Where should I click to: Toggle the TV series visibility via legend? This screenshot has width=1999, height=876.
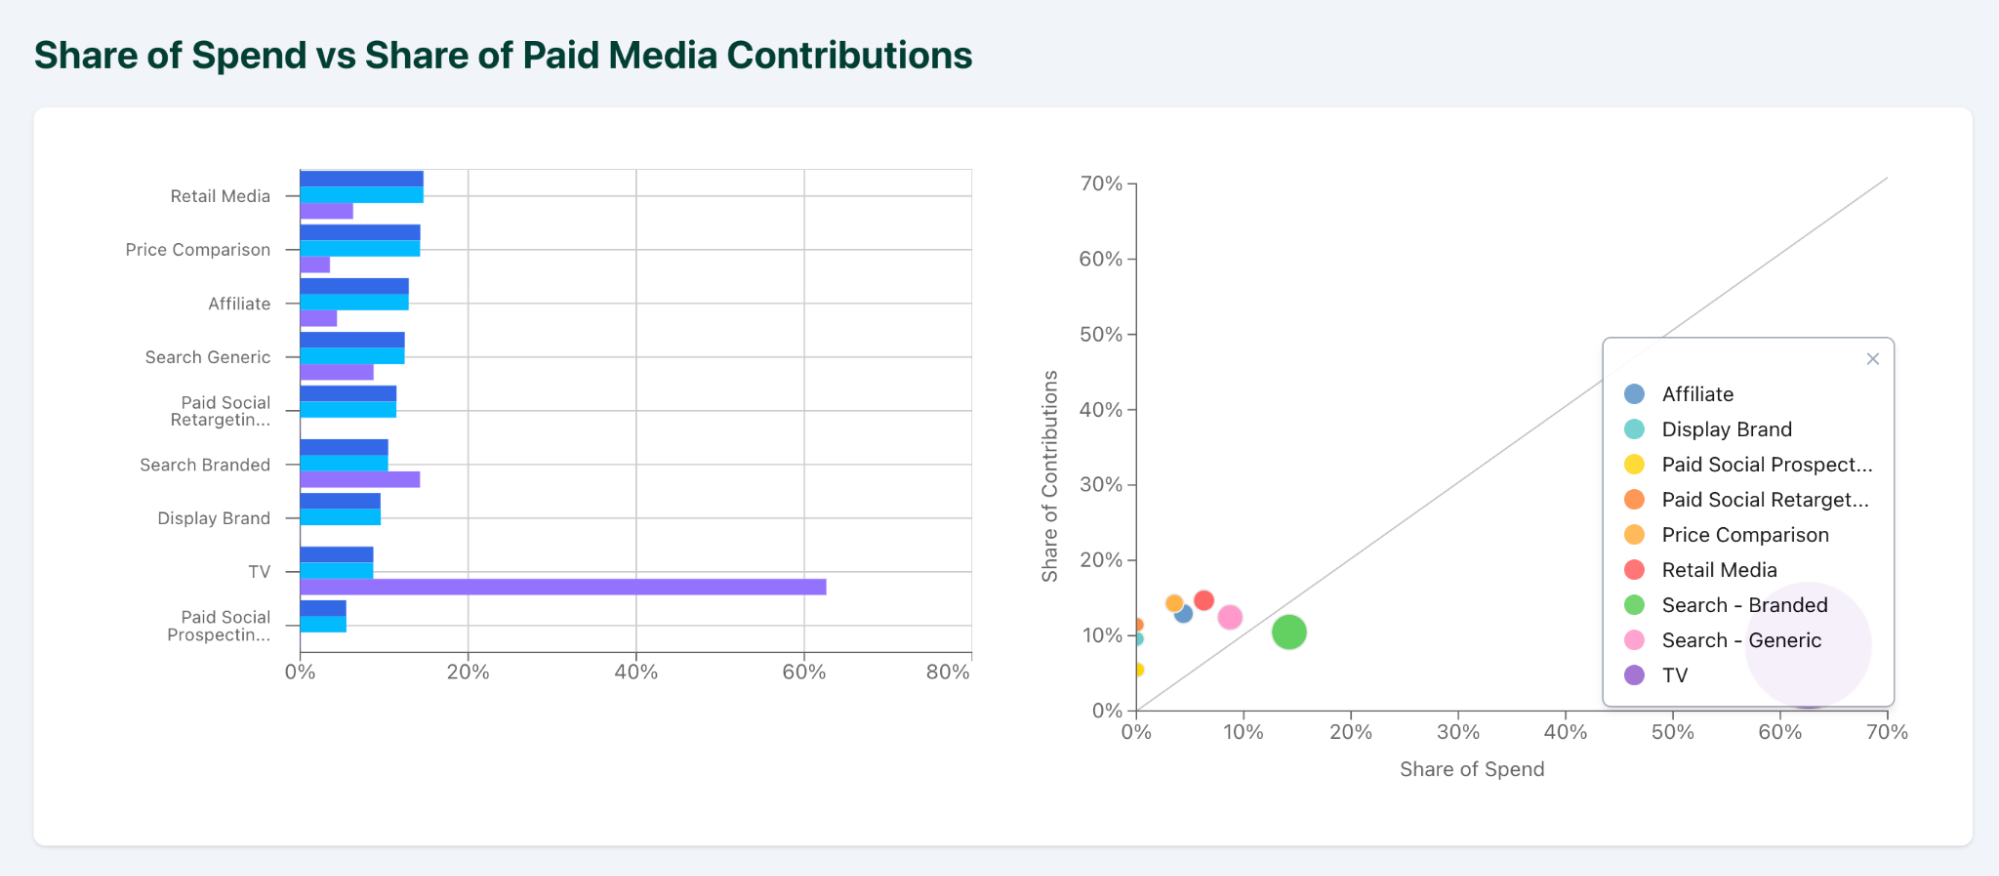click(x=1675, y=675)
